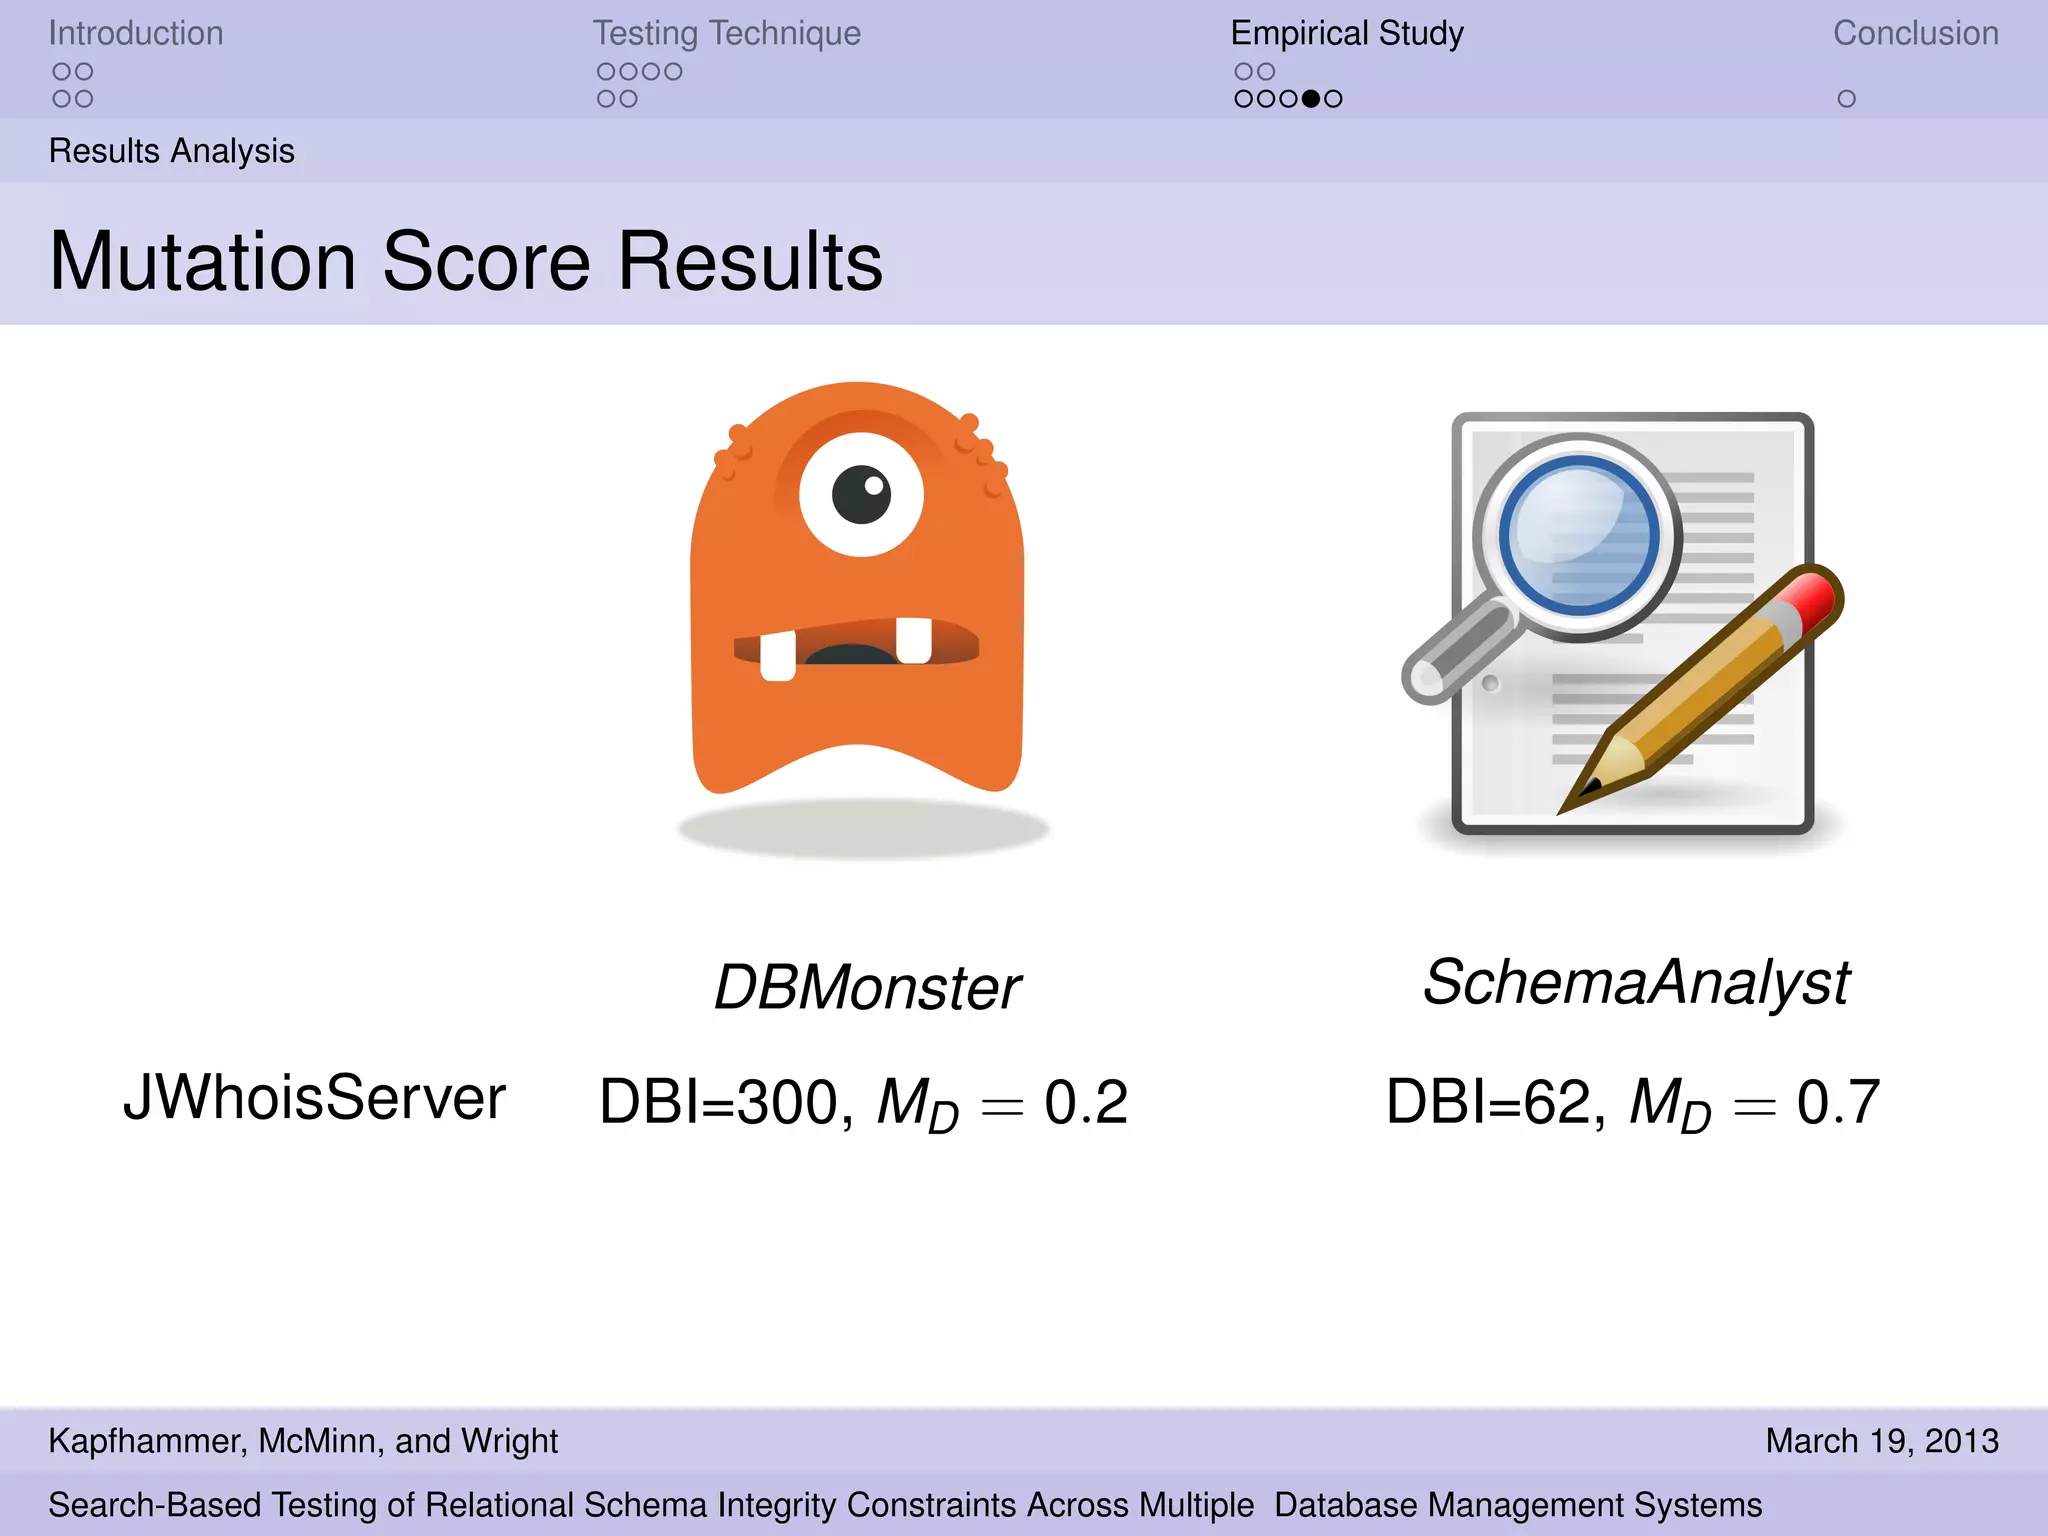Click second dot in Introduction's top row
This screenshot has height=1536, width=2048.
click(x=84, y=72)
